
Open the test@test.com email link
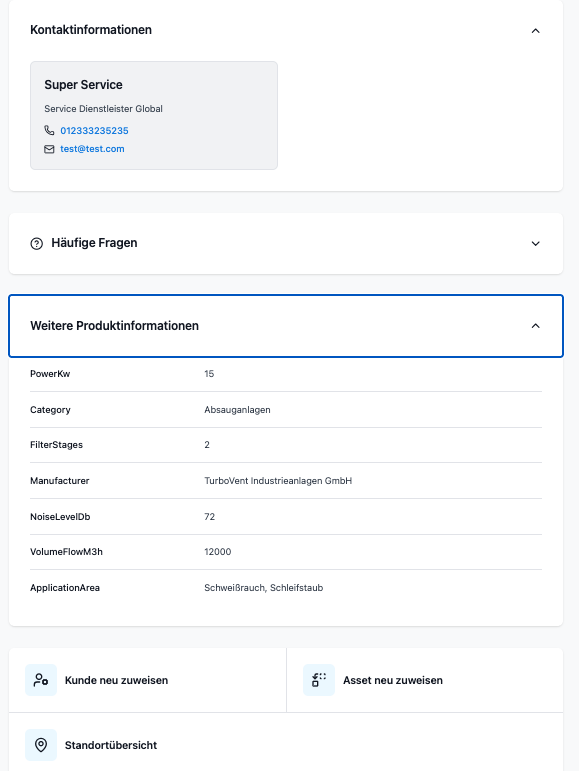[92, 149]
